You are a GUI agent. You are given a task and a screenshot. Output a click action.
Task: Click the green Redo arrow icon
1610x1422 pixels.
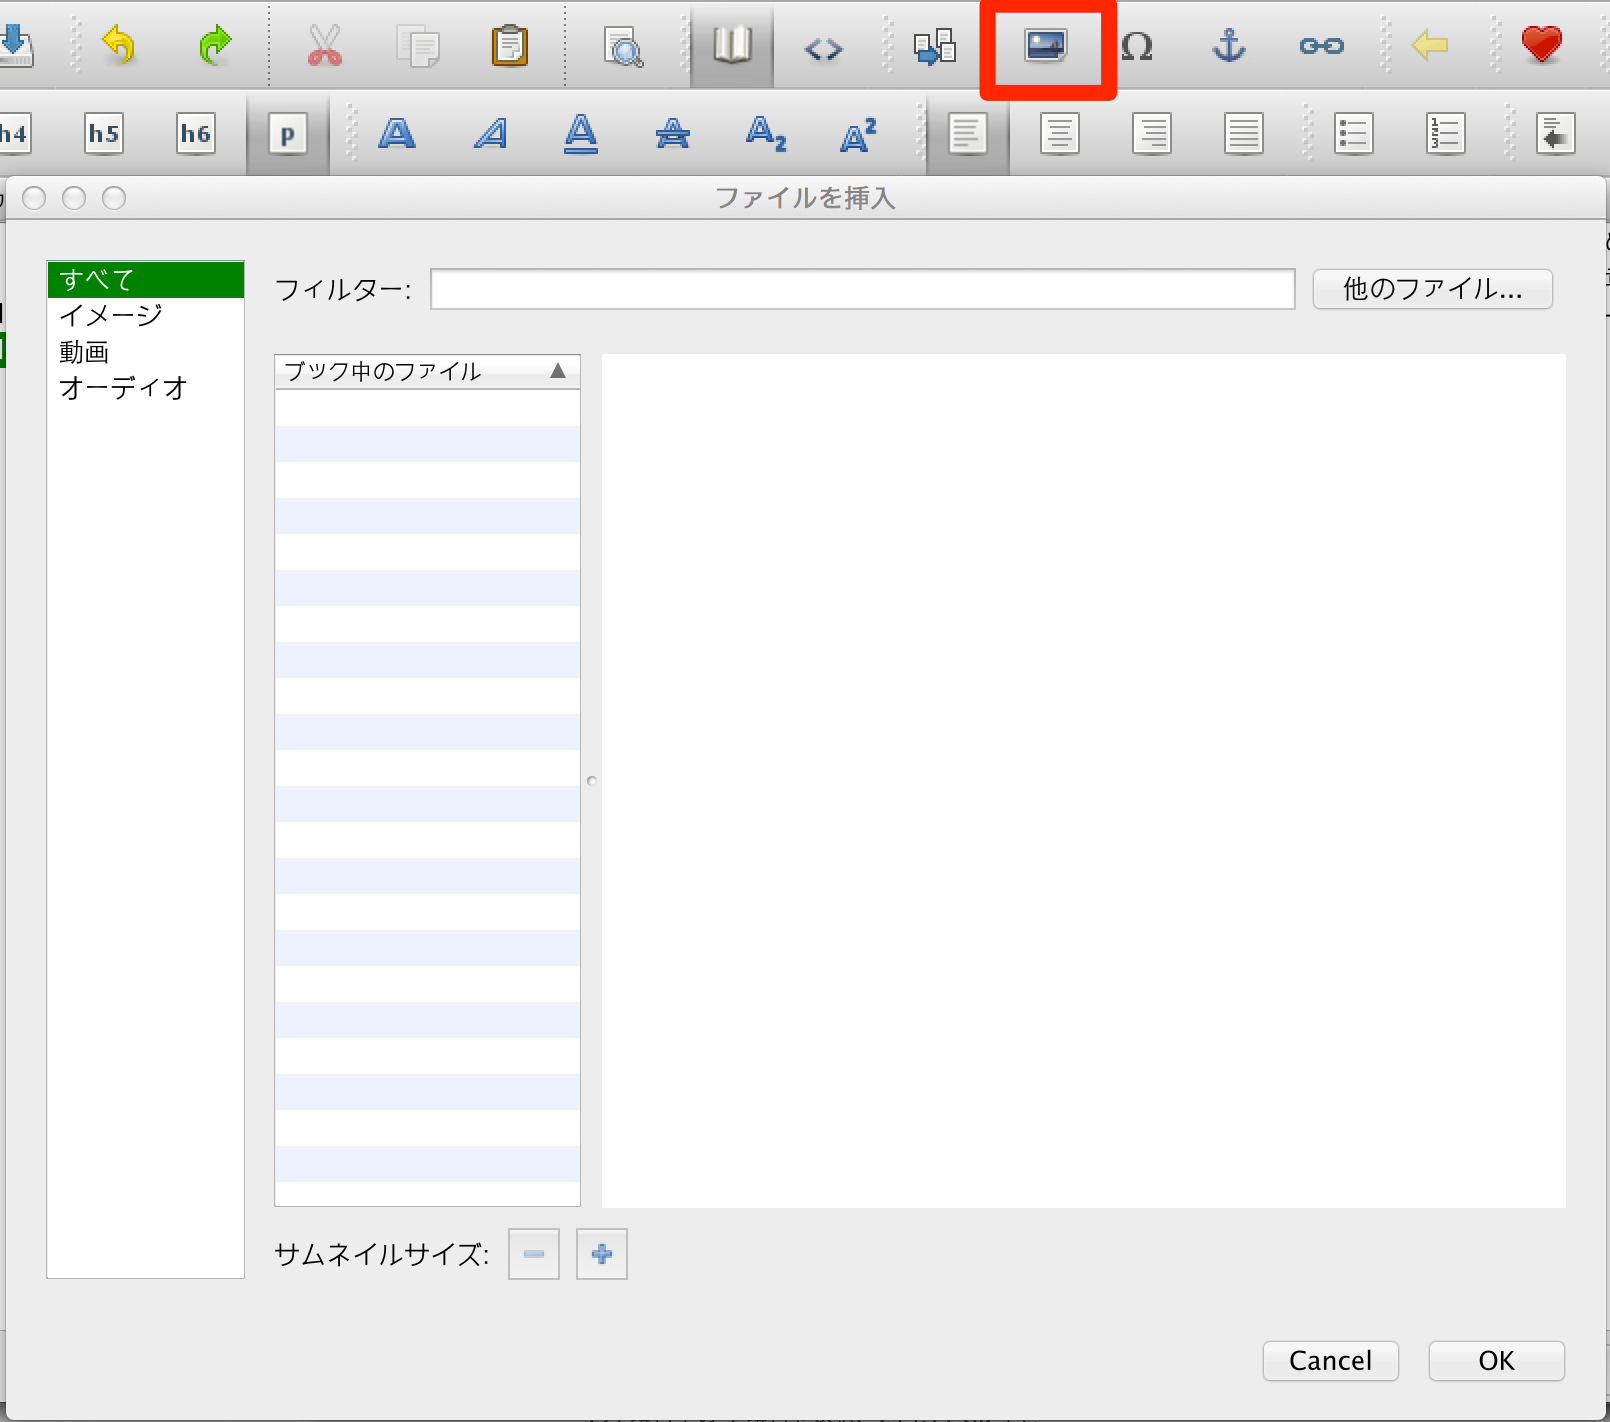point(214,46)
